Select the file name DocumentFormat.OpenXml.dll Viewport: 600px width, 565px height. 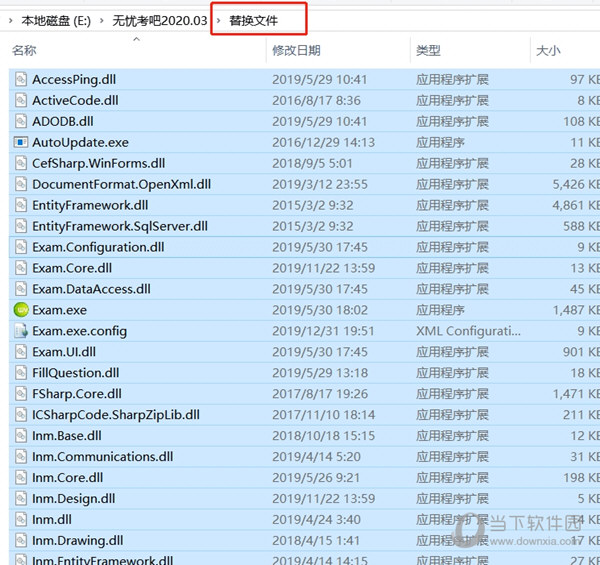[x=121, y=184]
